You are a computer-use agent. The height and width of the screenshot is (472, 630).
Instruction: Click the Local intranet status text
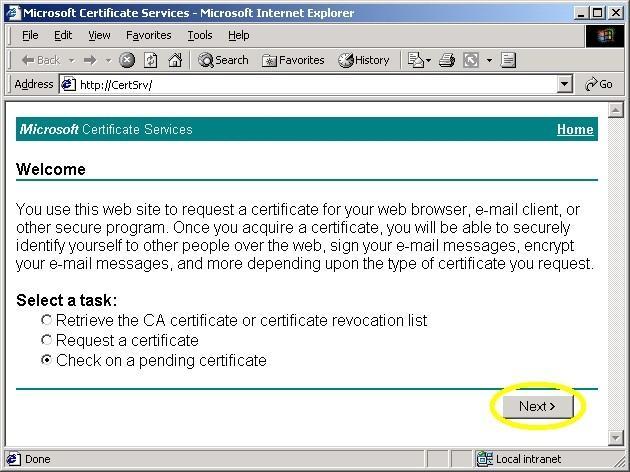(528, 459)
